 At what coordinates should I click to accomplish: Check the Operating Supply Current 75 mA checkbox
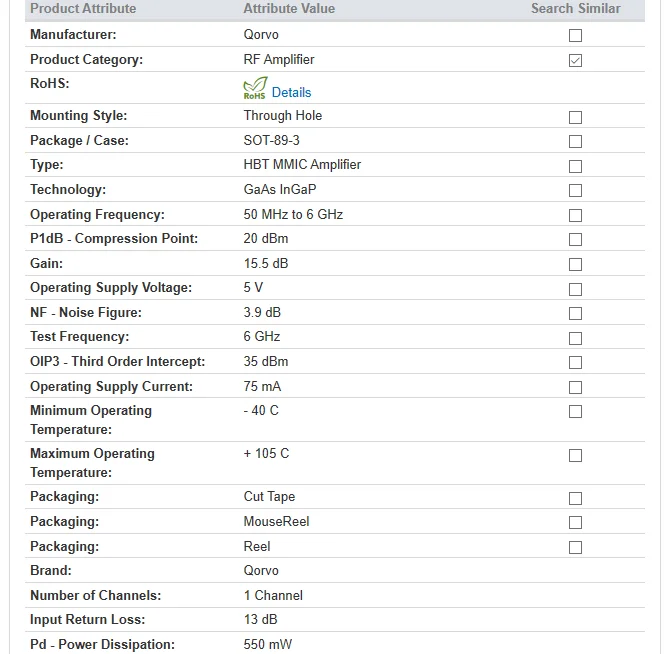(x=575, y=387)
